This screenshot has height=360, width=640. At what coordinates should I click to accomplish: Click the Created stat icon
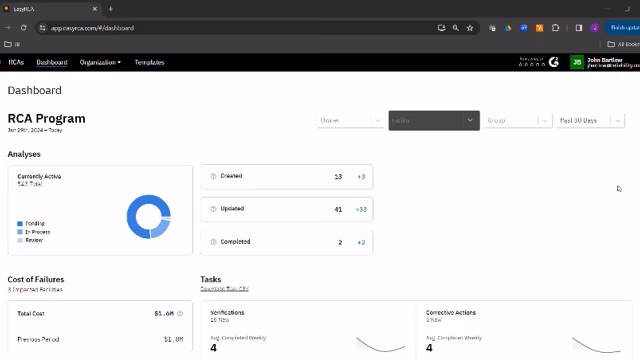pyautogui.click(x=213, y=176)
